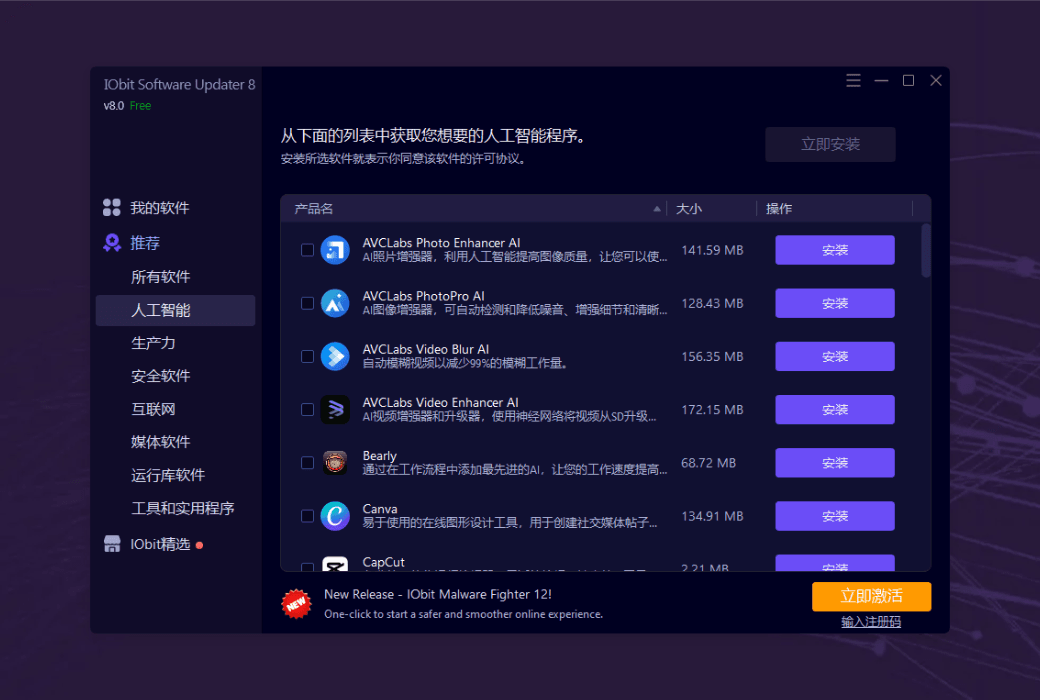
Task: Click the Canva product name text
Action: [x=380, y=509]
